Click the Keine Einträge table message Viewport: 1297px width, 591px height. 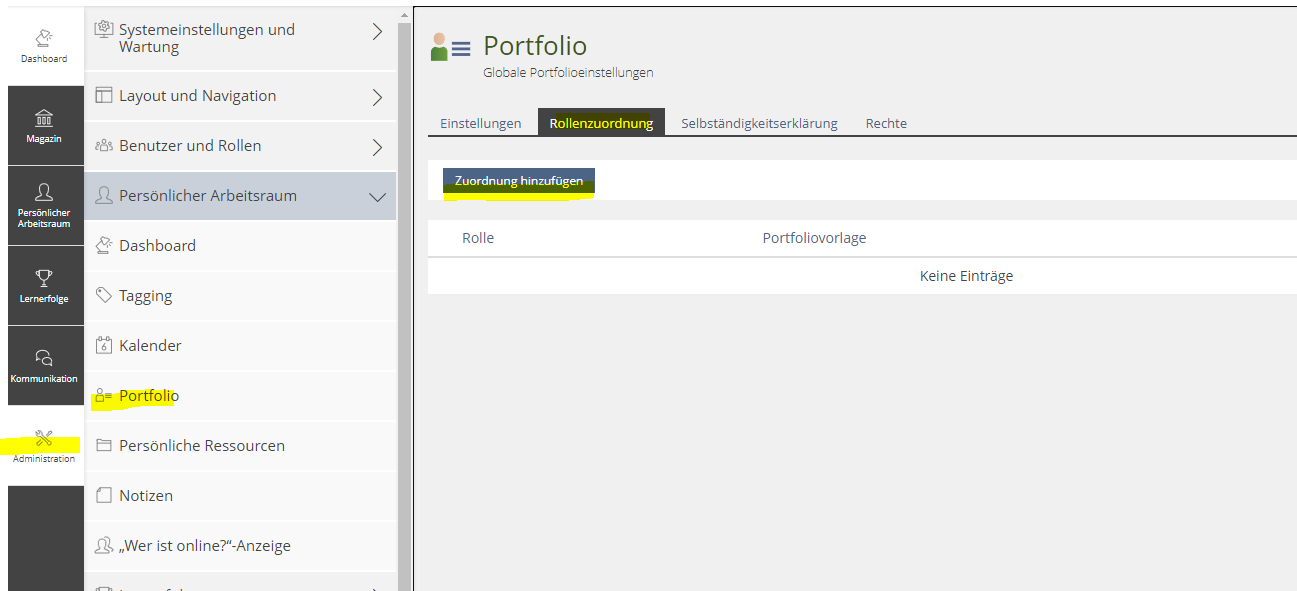[966, 276]
